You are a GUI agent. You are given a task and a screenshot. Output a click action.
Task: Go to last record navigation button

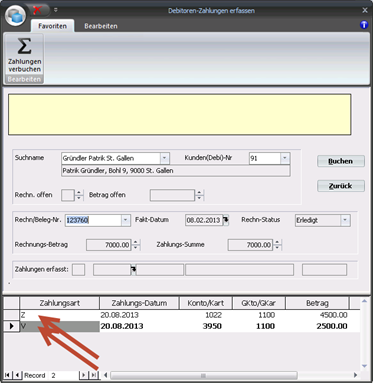pyautogui.click(x=94, y=375)
